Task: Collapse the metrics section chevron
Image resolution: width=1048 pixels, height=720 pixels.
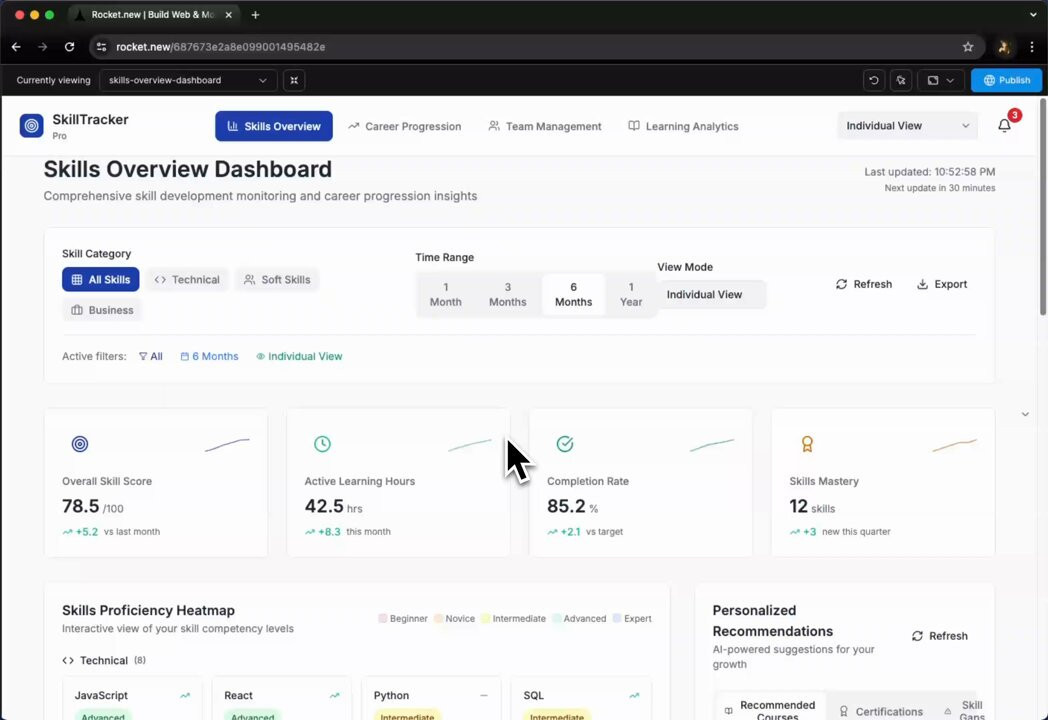Action: (1025, 414)
